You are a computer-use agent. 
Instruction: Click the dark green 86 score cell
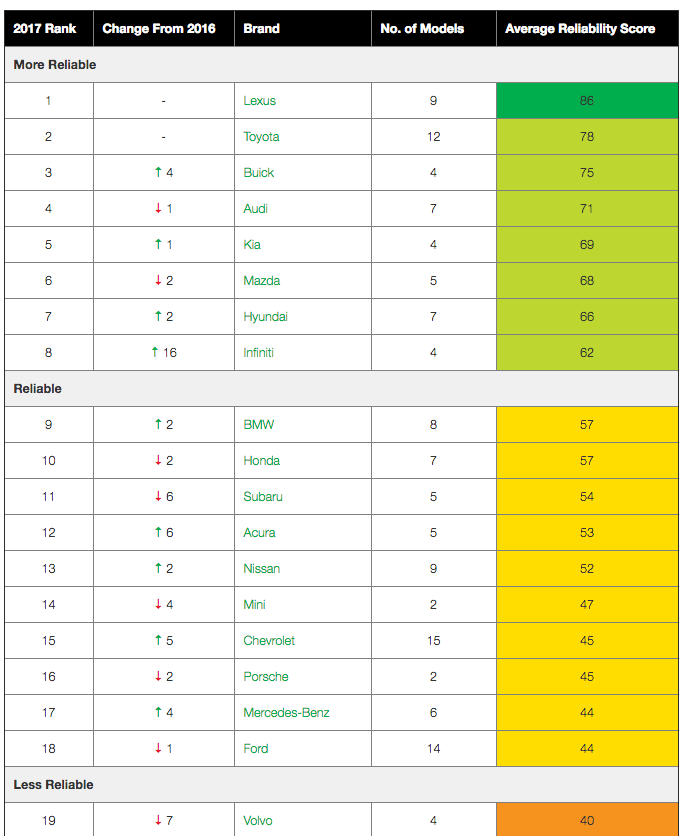click(x=587, y=101)
